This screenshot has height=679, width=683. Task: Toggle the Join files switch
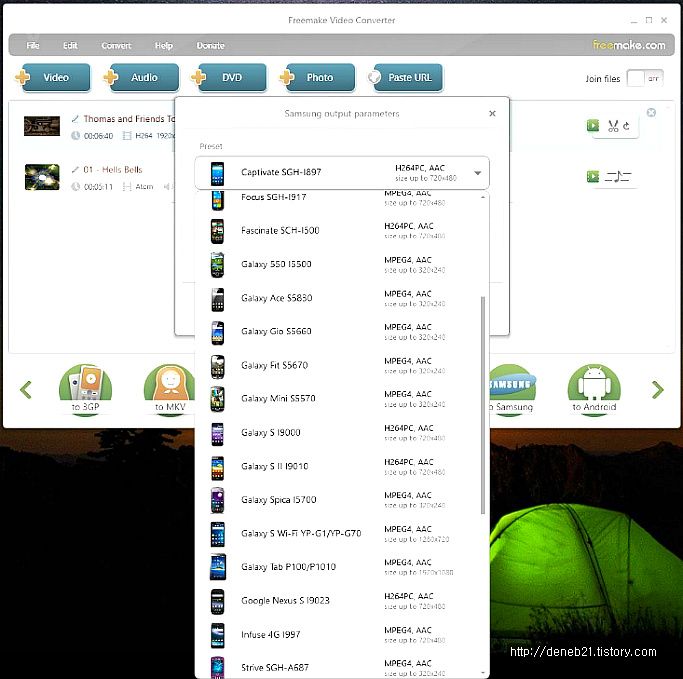[645, 78]
